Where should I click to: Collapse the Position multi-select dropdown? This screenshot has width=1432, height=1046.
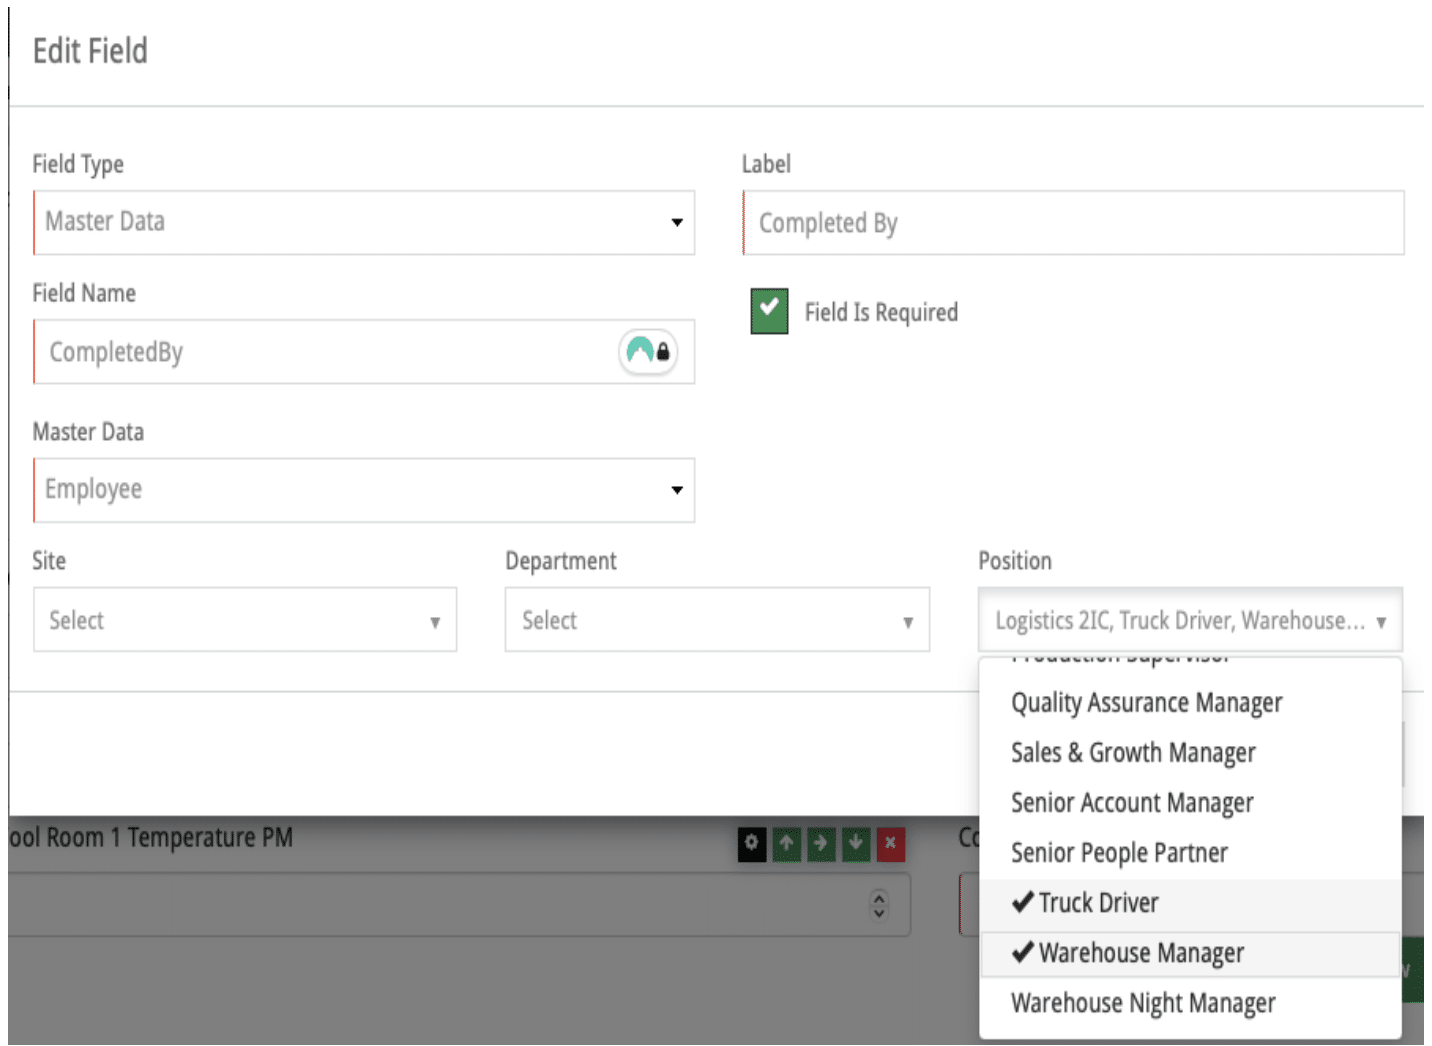[1190, 621]
